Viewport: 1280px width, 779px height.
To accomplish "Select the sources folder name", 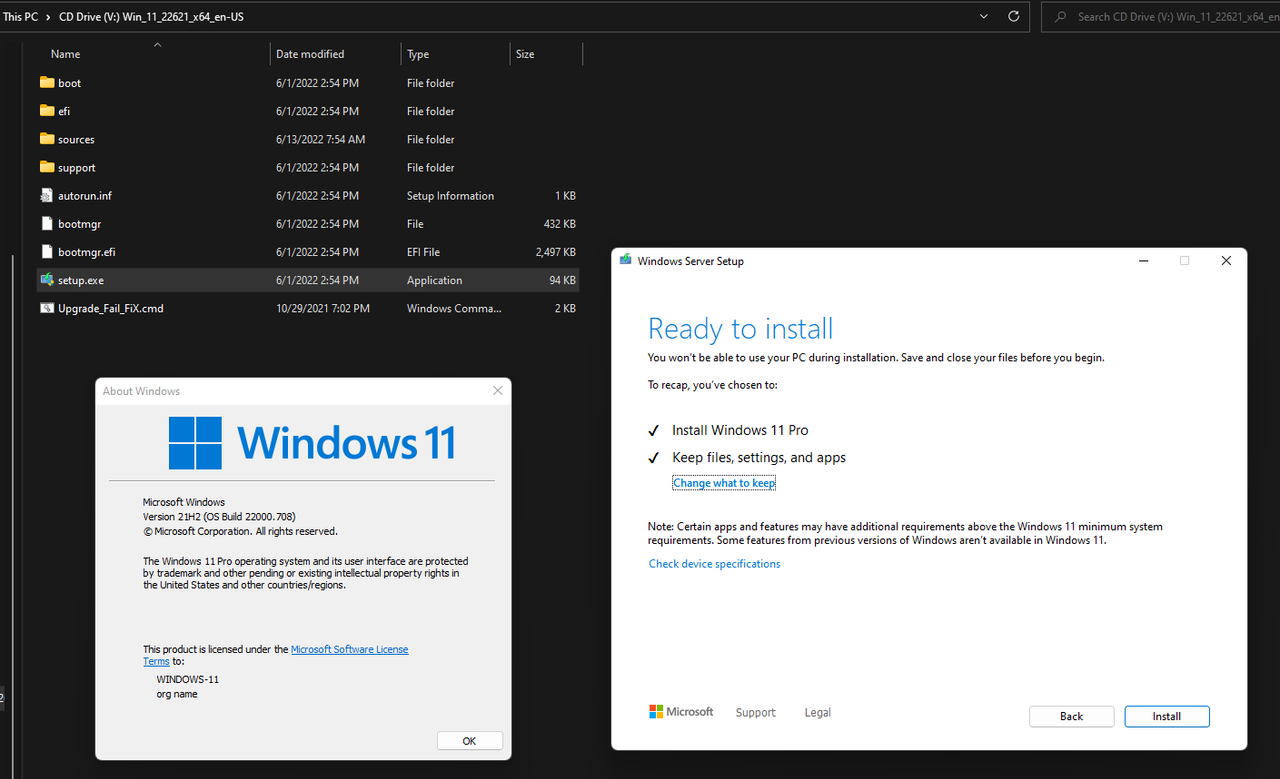I will tap(76, 139).
